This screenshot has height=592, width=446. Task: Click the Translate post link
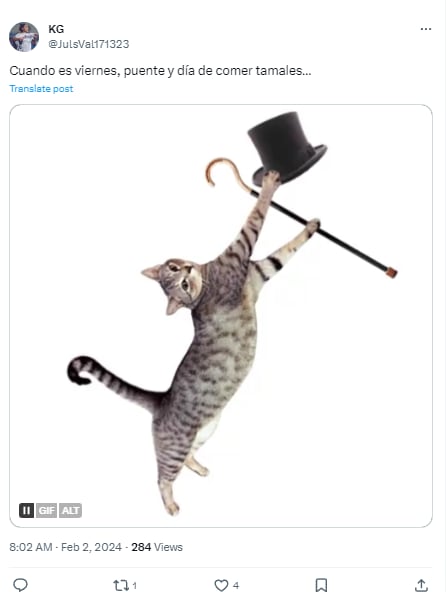coord(41,89)
